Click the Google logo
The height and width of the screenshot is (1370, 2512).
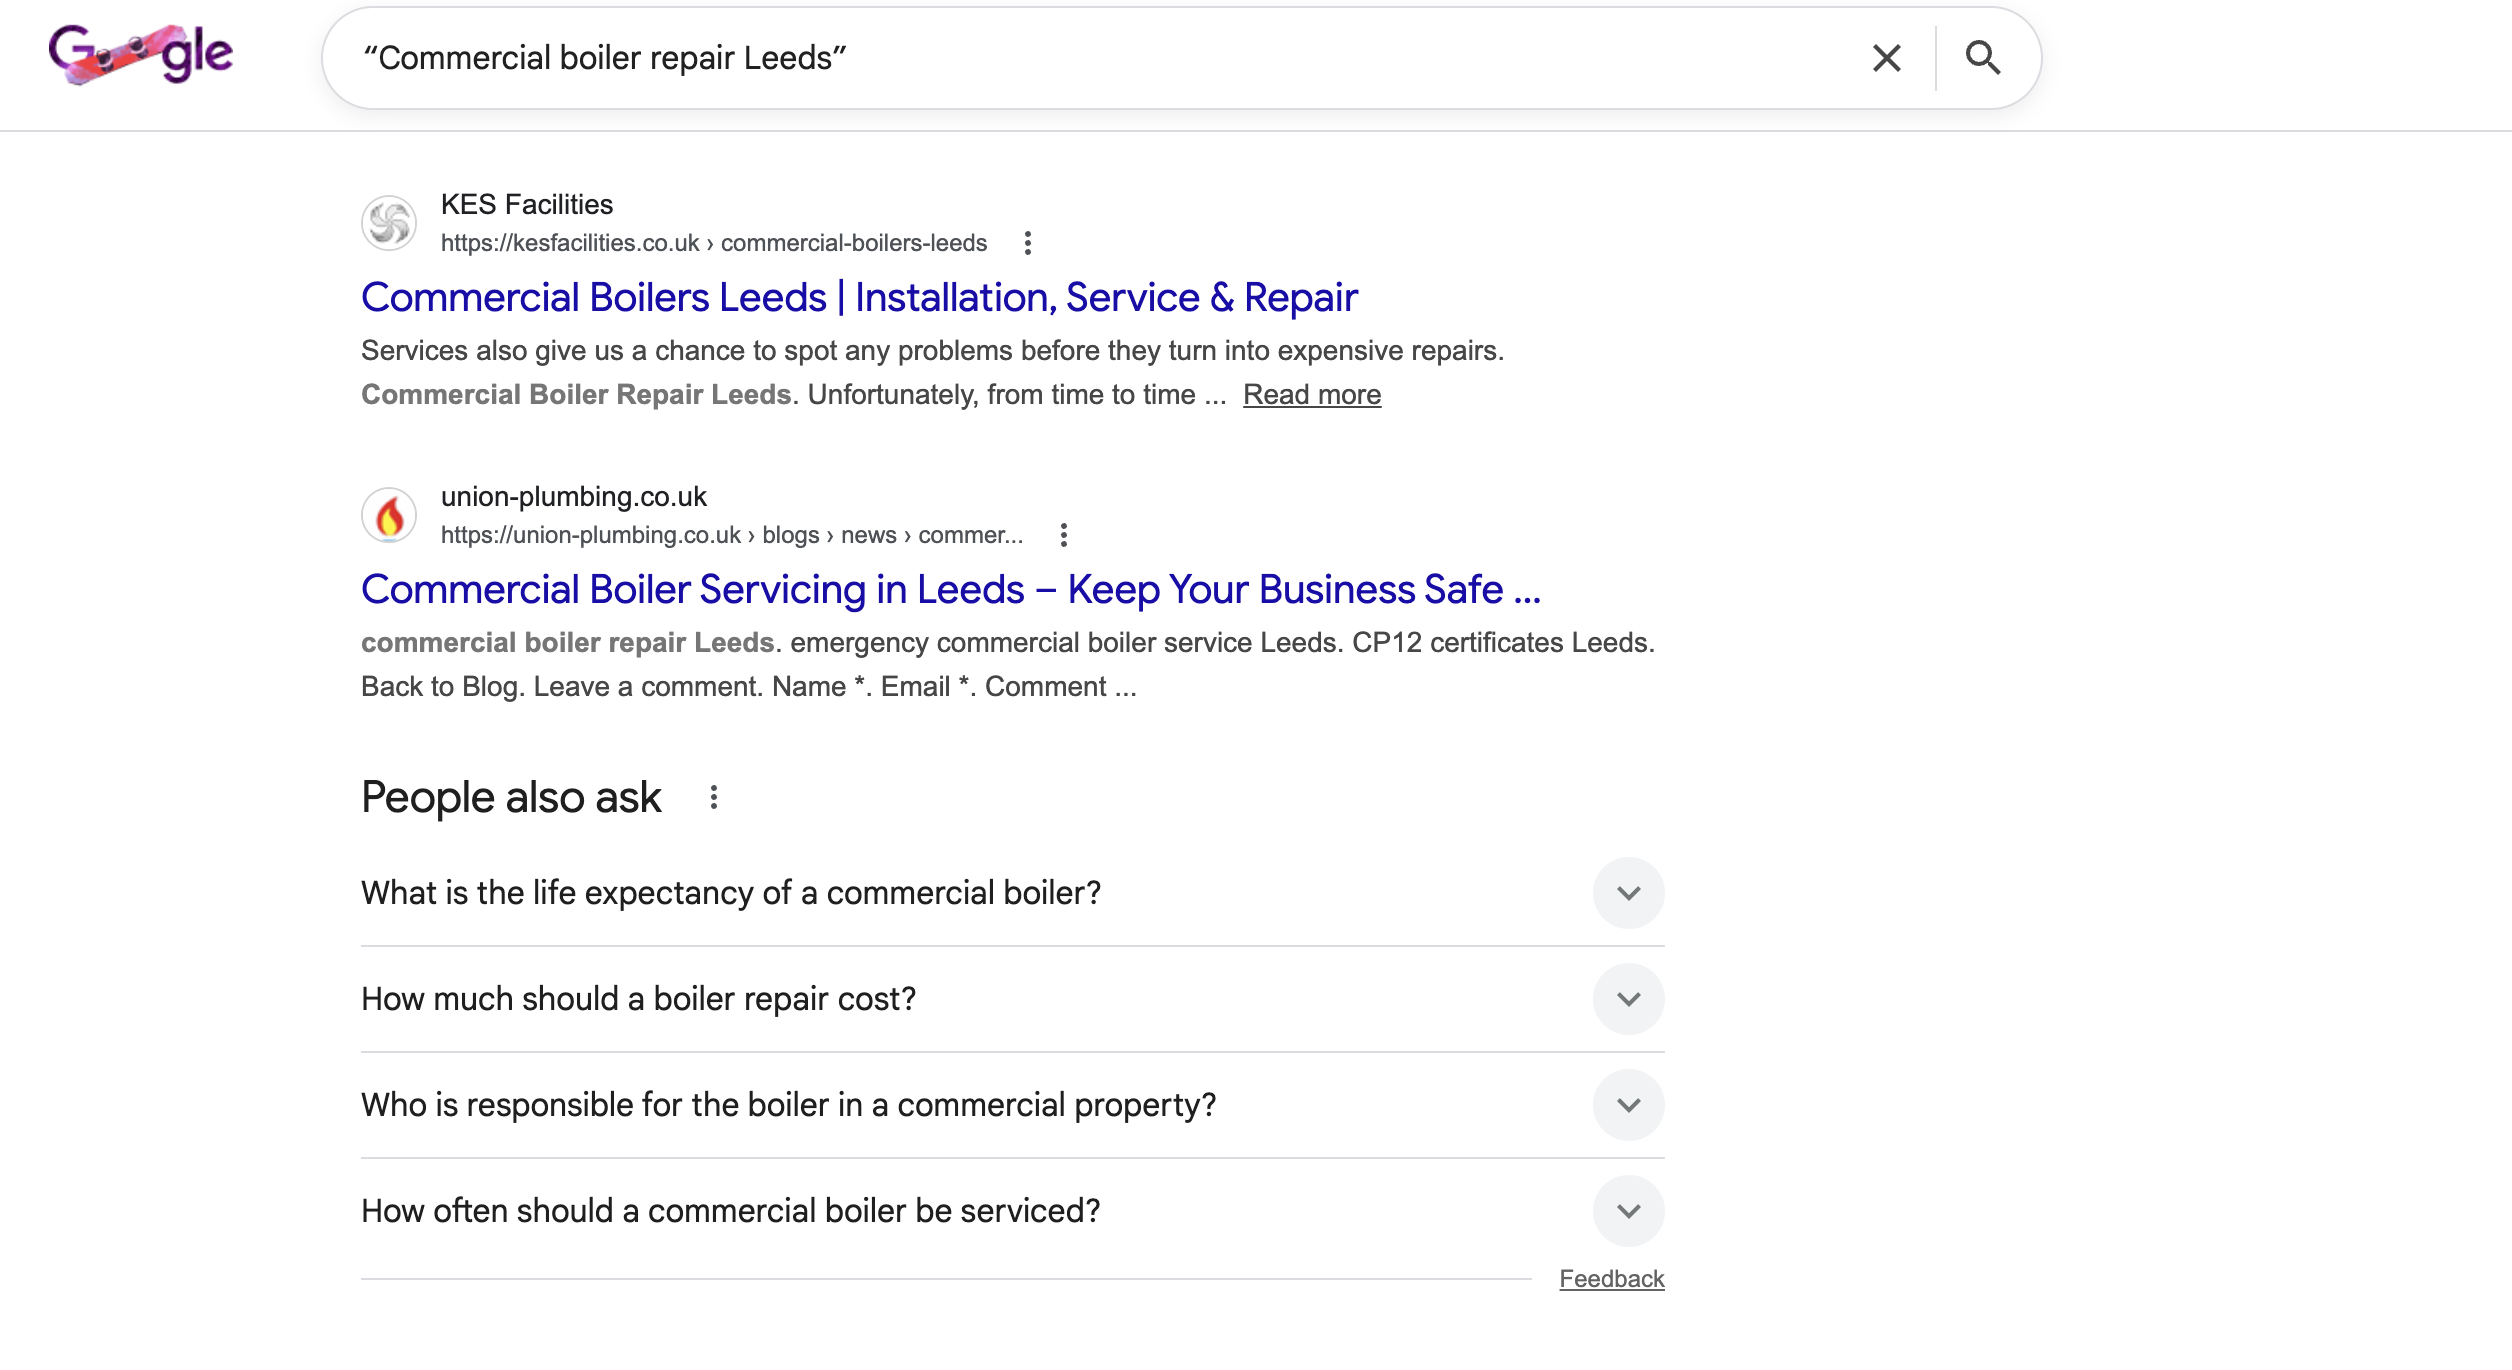click(x=140, y=57)
